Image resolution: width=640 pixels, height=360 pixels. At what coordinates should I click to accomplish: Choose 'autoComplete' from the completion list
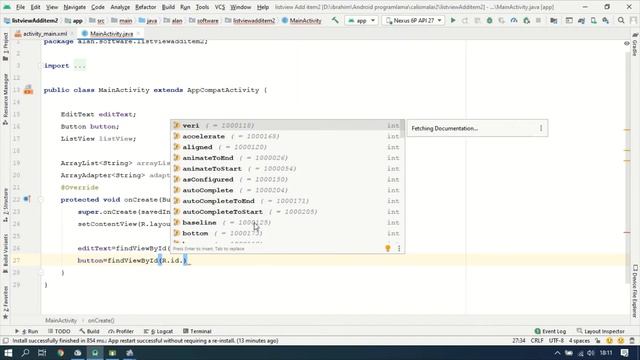(x=287, y=190)
